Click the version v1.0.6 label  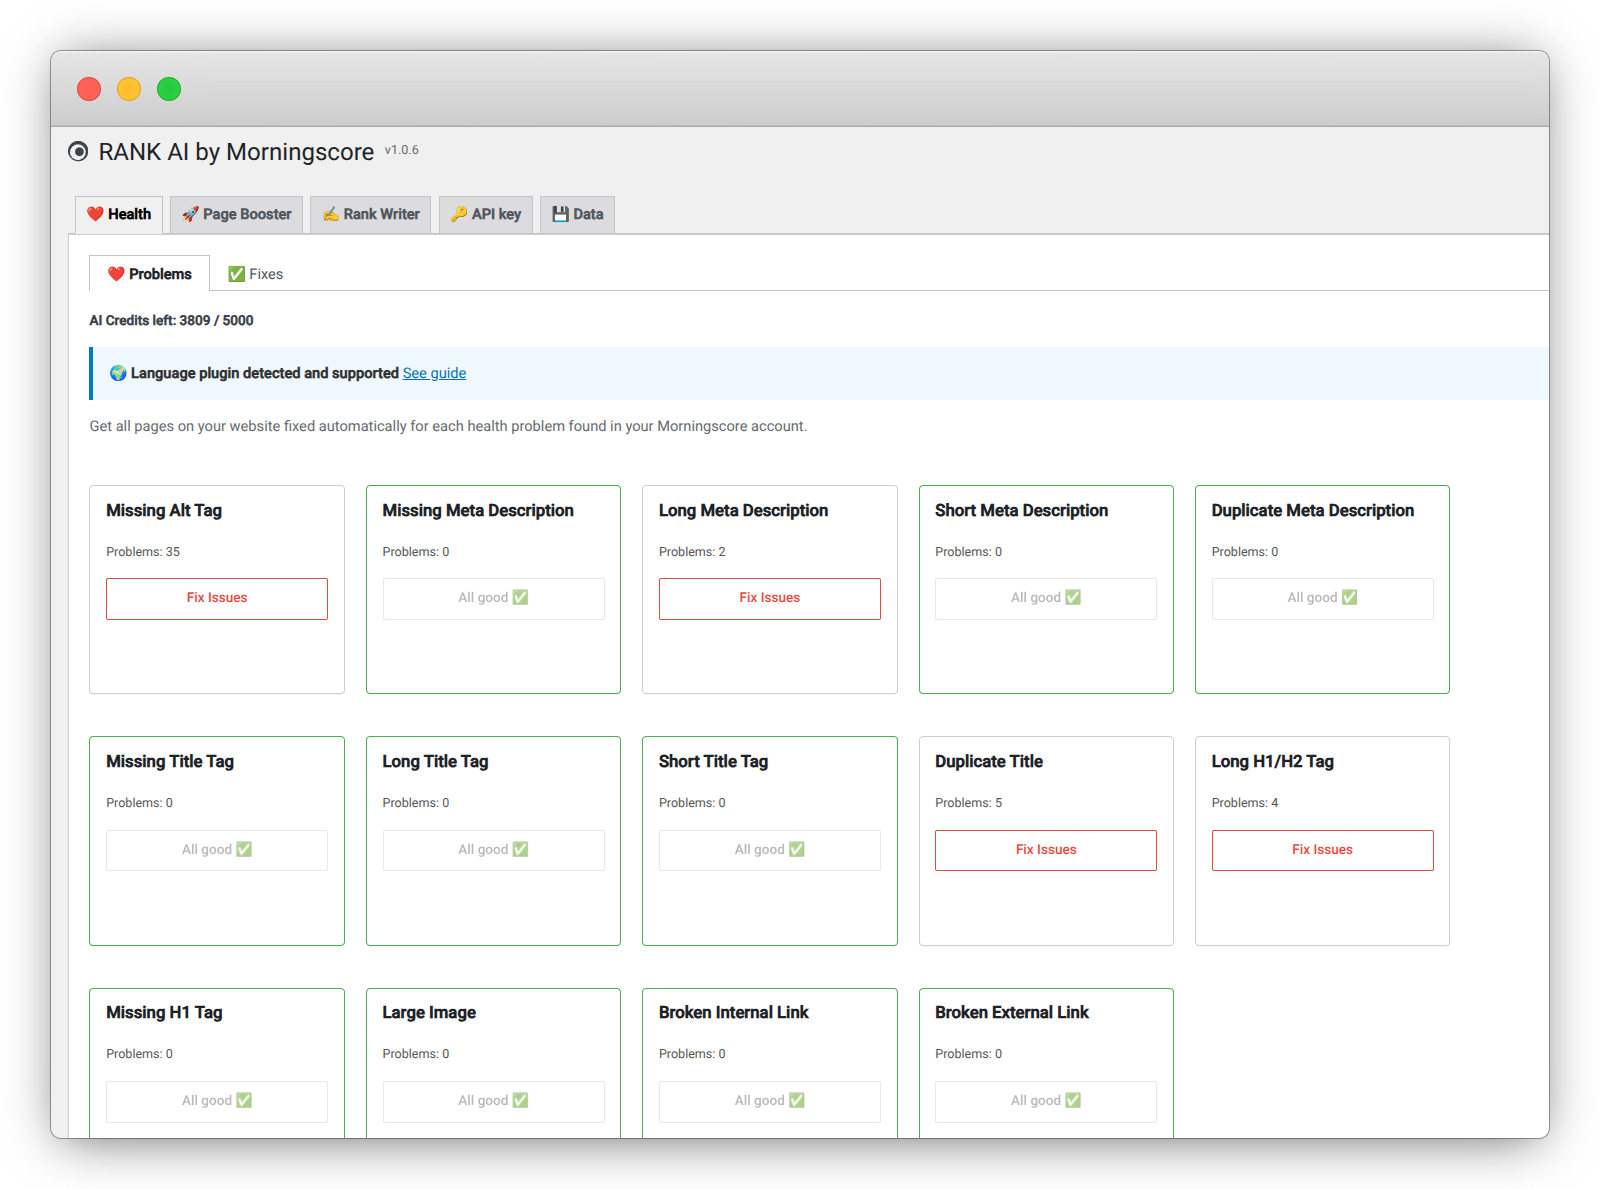(402, 150)
